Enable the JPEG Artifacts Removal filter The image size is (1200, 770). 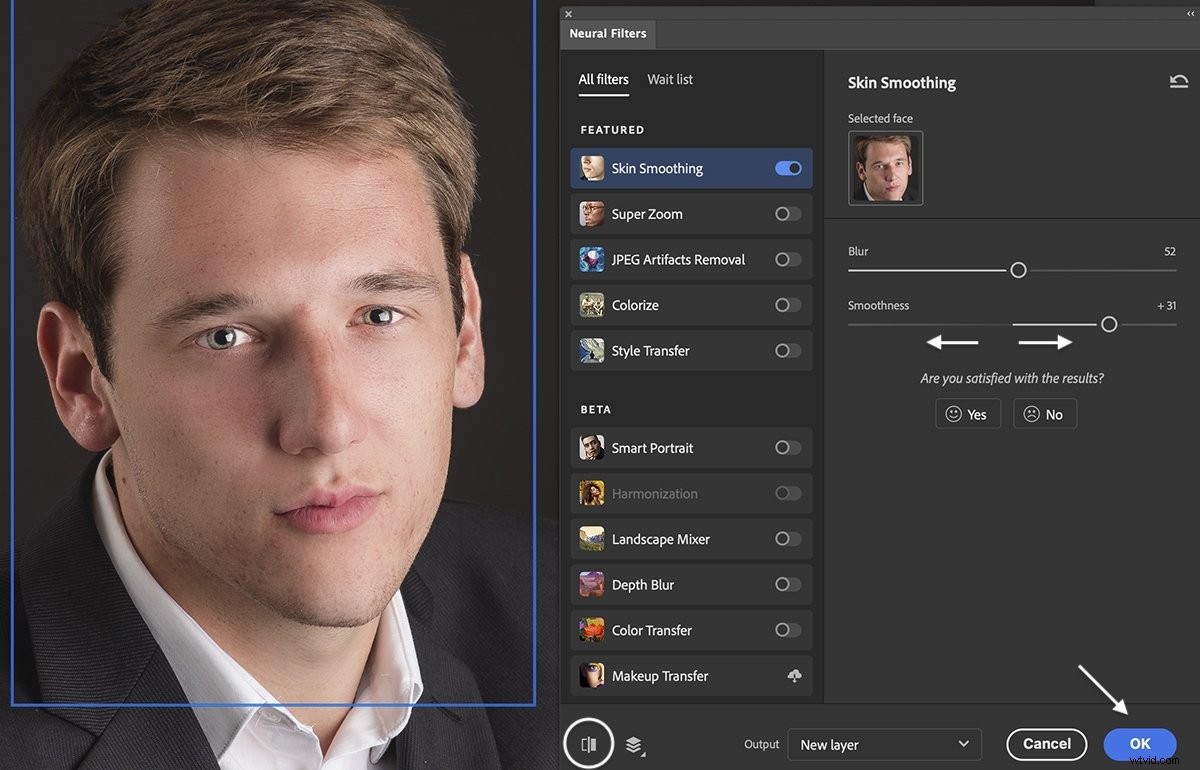787,259
